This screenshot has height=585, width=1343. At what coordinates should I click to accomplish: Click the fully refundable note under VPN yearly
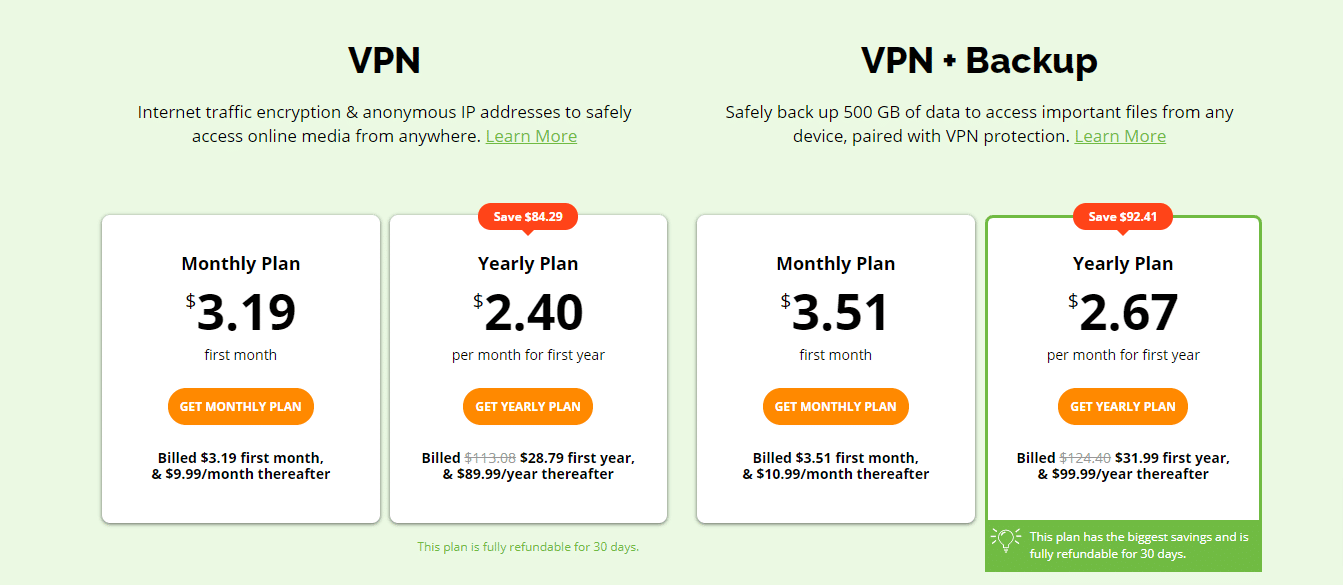click(x=528, y=547)
